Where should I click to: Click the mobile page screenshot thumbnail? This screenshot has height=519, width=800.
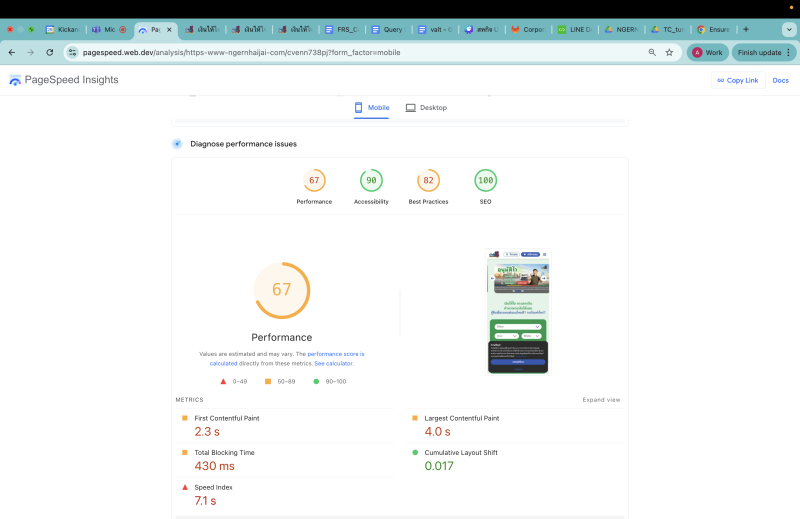518,311
